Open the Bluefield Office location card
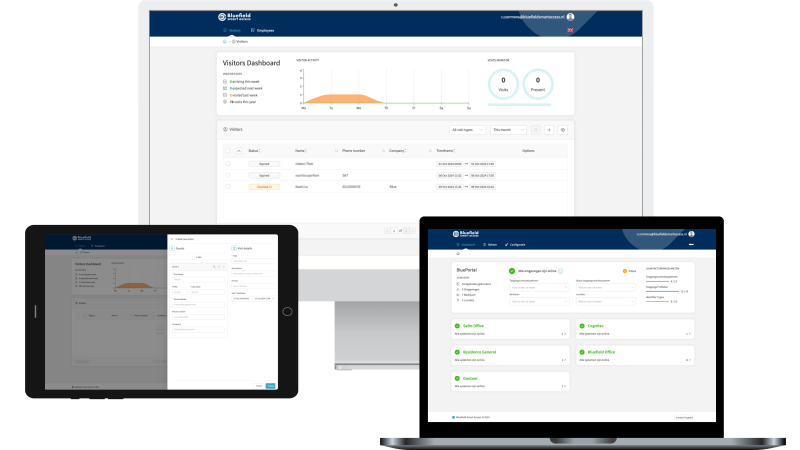The height and width of the screenshot is (450, 800). (x=635, y=356)
